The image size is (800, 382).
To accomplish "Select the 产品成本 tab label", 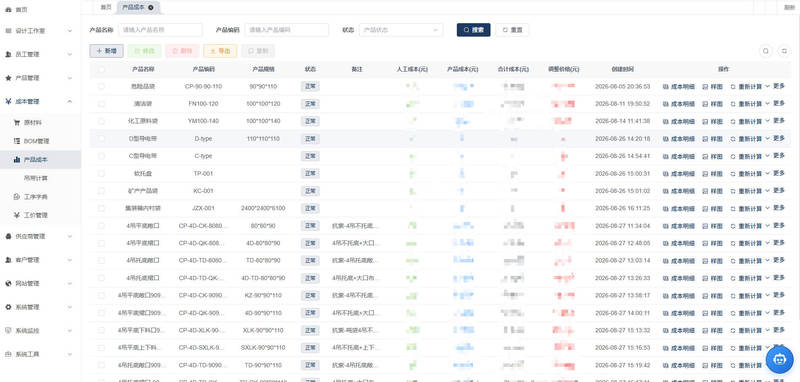I will pyautogui.click(x=134, y=7).
